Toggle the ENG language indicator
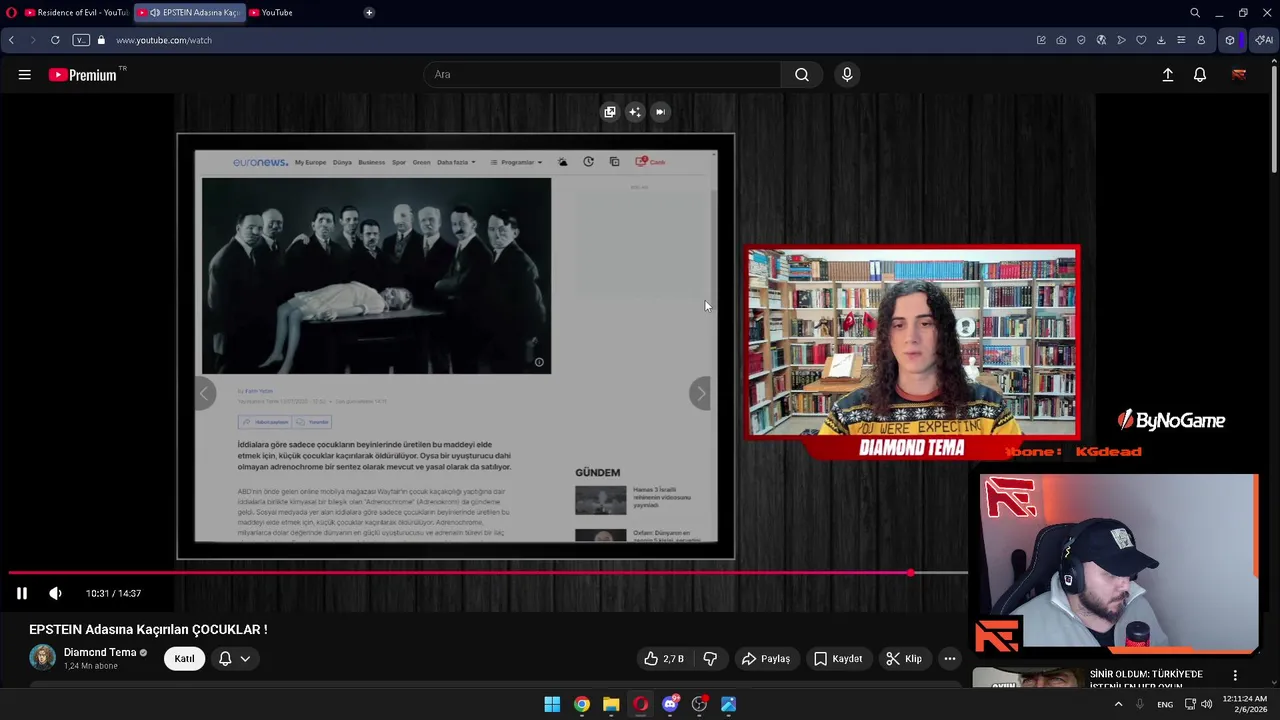The height and width of the screenshot is (720, 1280). [x=1165, y=705]
